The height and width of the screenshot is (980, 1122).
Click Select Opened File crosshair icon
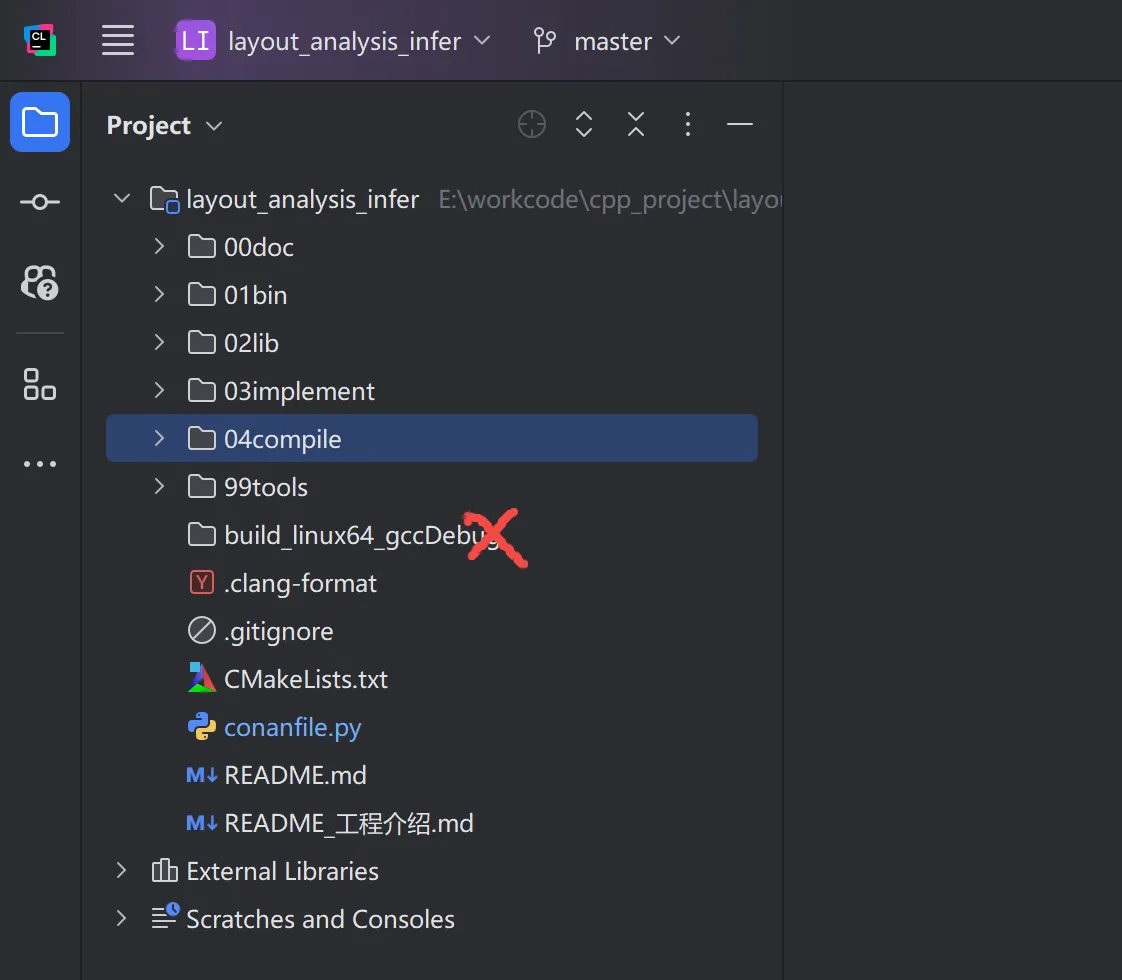click(532, 124)
